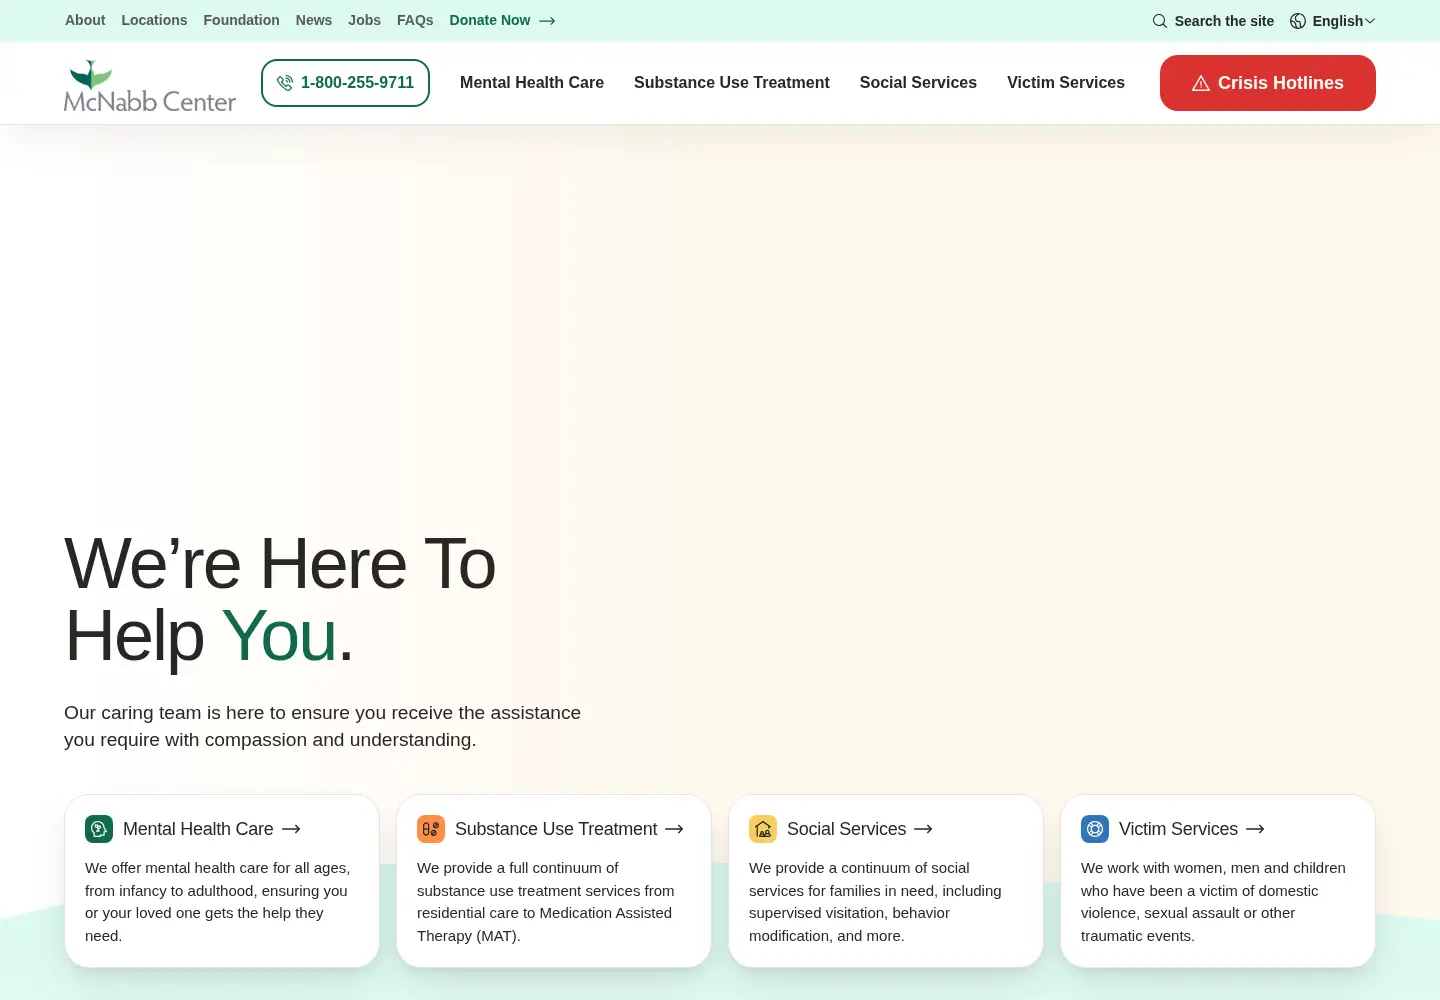Image resolution: width=1440 pixels, height=1000 pixels.
Task: Go to the Locations link
Action: coord(154,20)
